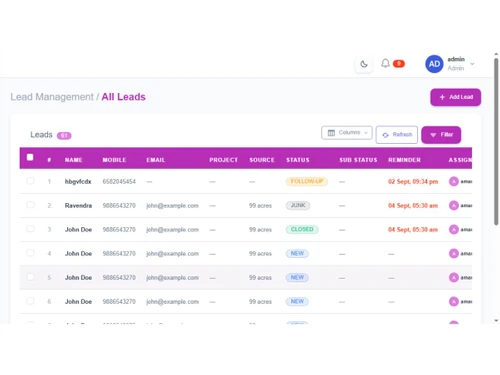Click assignee avatar in row 6

point(454,301)
